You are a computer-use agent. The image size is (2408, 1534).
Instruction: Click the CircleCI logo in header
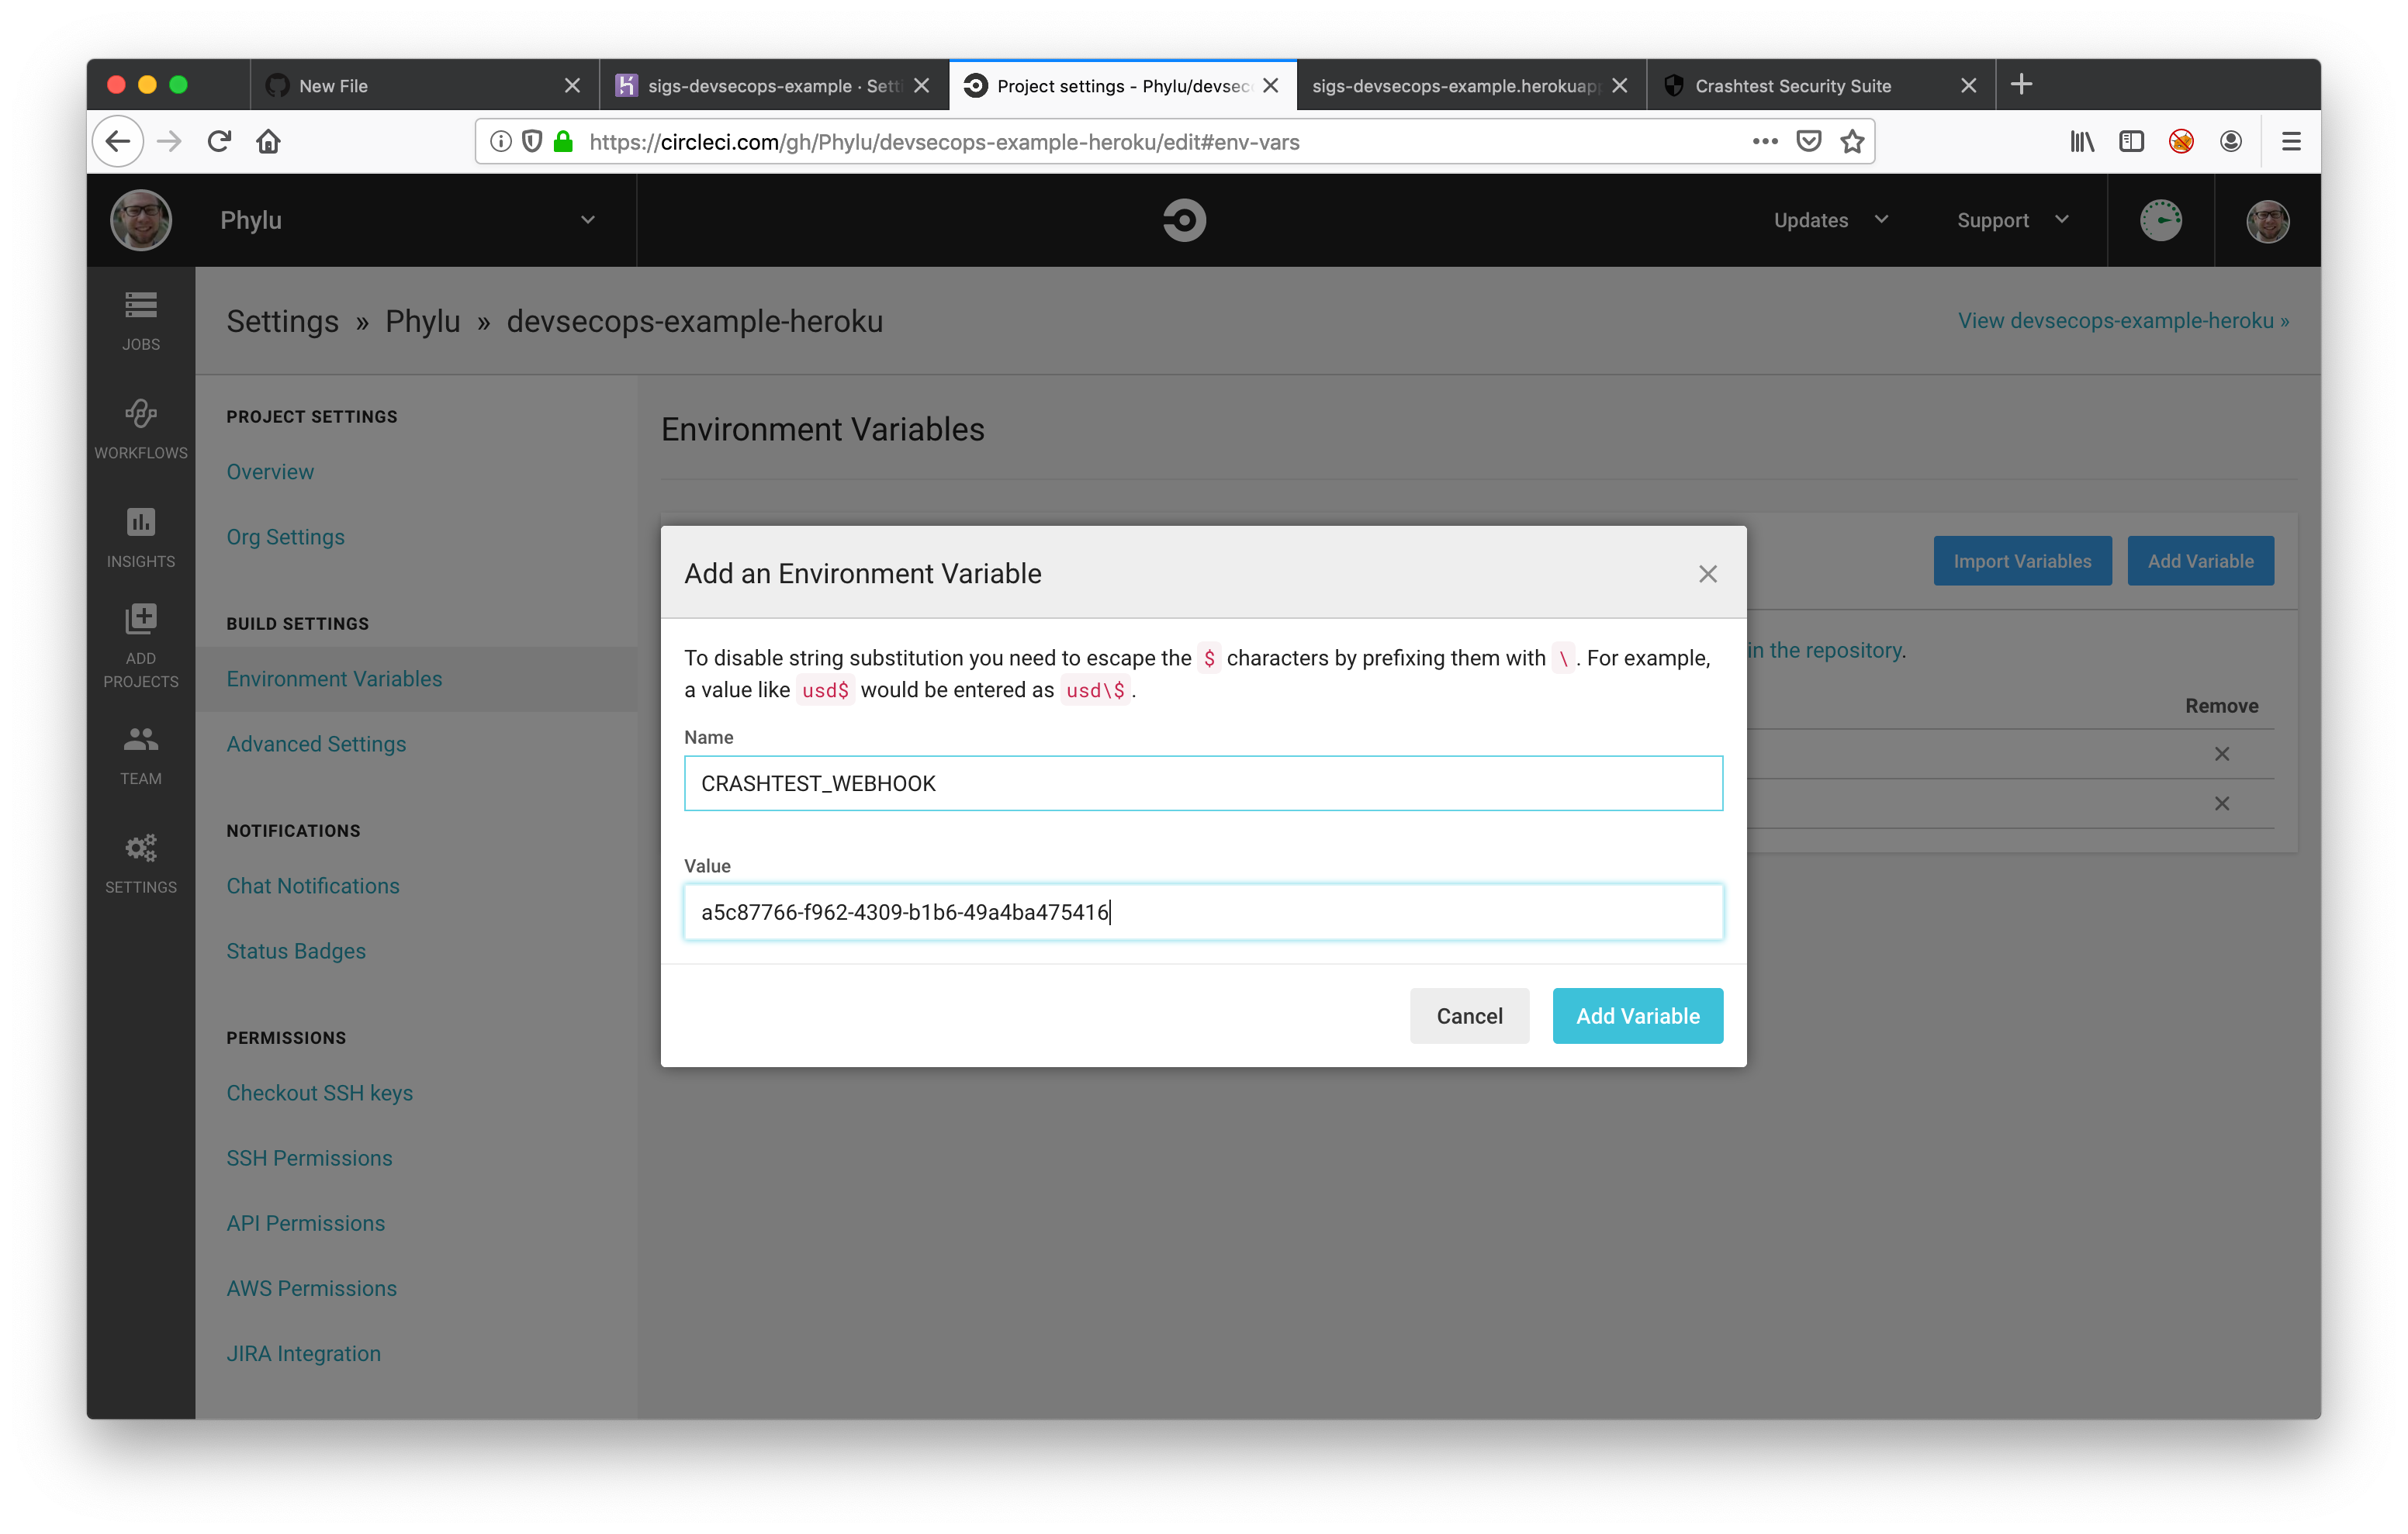point(1184,220)
